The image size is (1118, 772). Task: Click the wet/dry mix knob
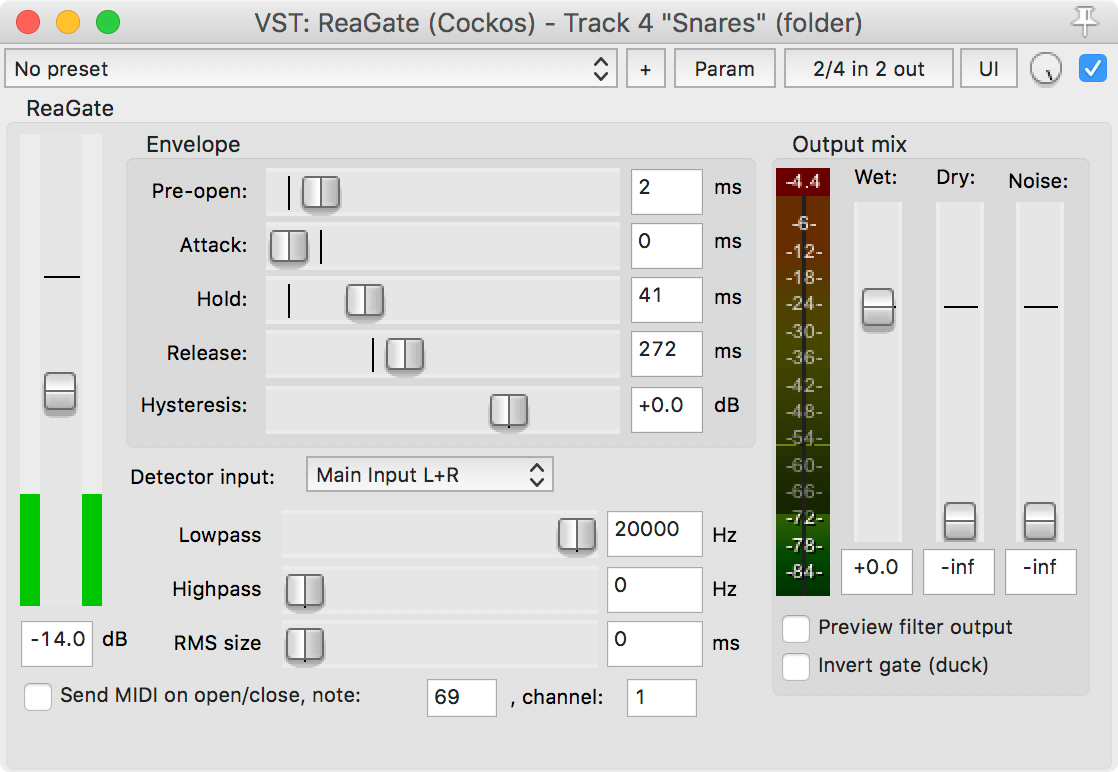coord(1045,69)
